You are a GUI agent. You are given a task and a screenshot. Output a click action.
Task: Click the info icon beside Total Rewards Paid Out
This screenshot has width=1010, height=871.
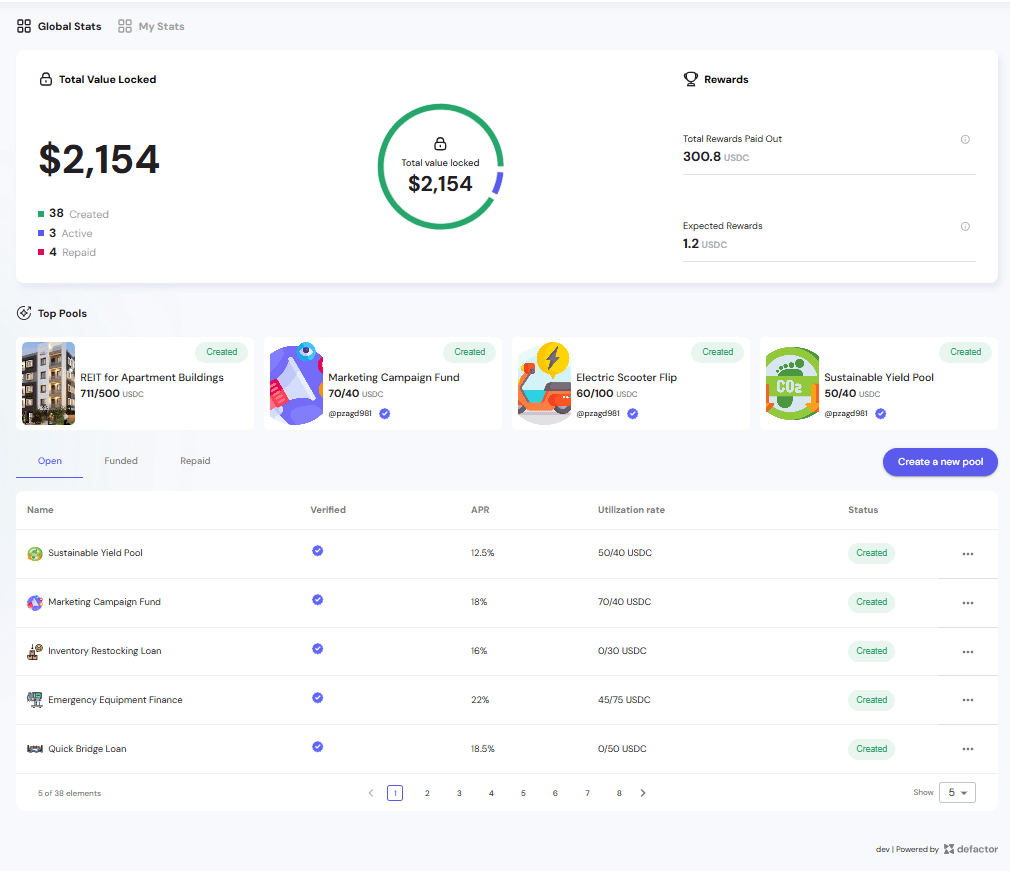(x=965, y=140)
